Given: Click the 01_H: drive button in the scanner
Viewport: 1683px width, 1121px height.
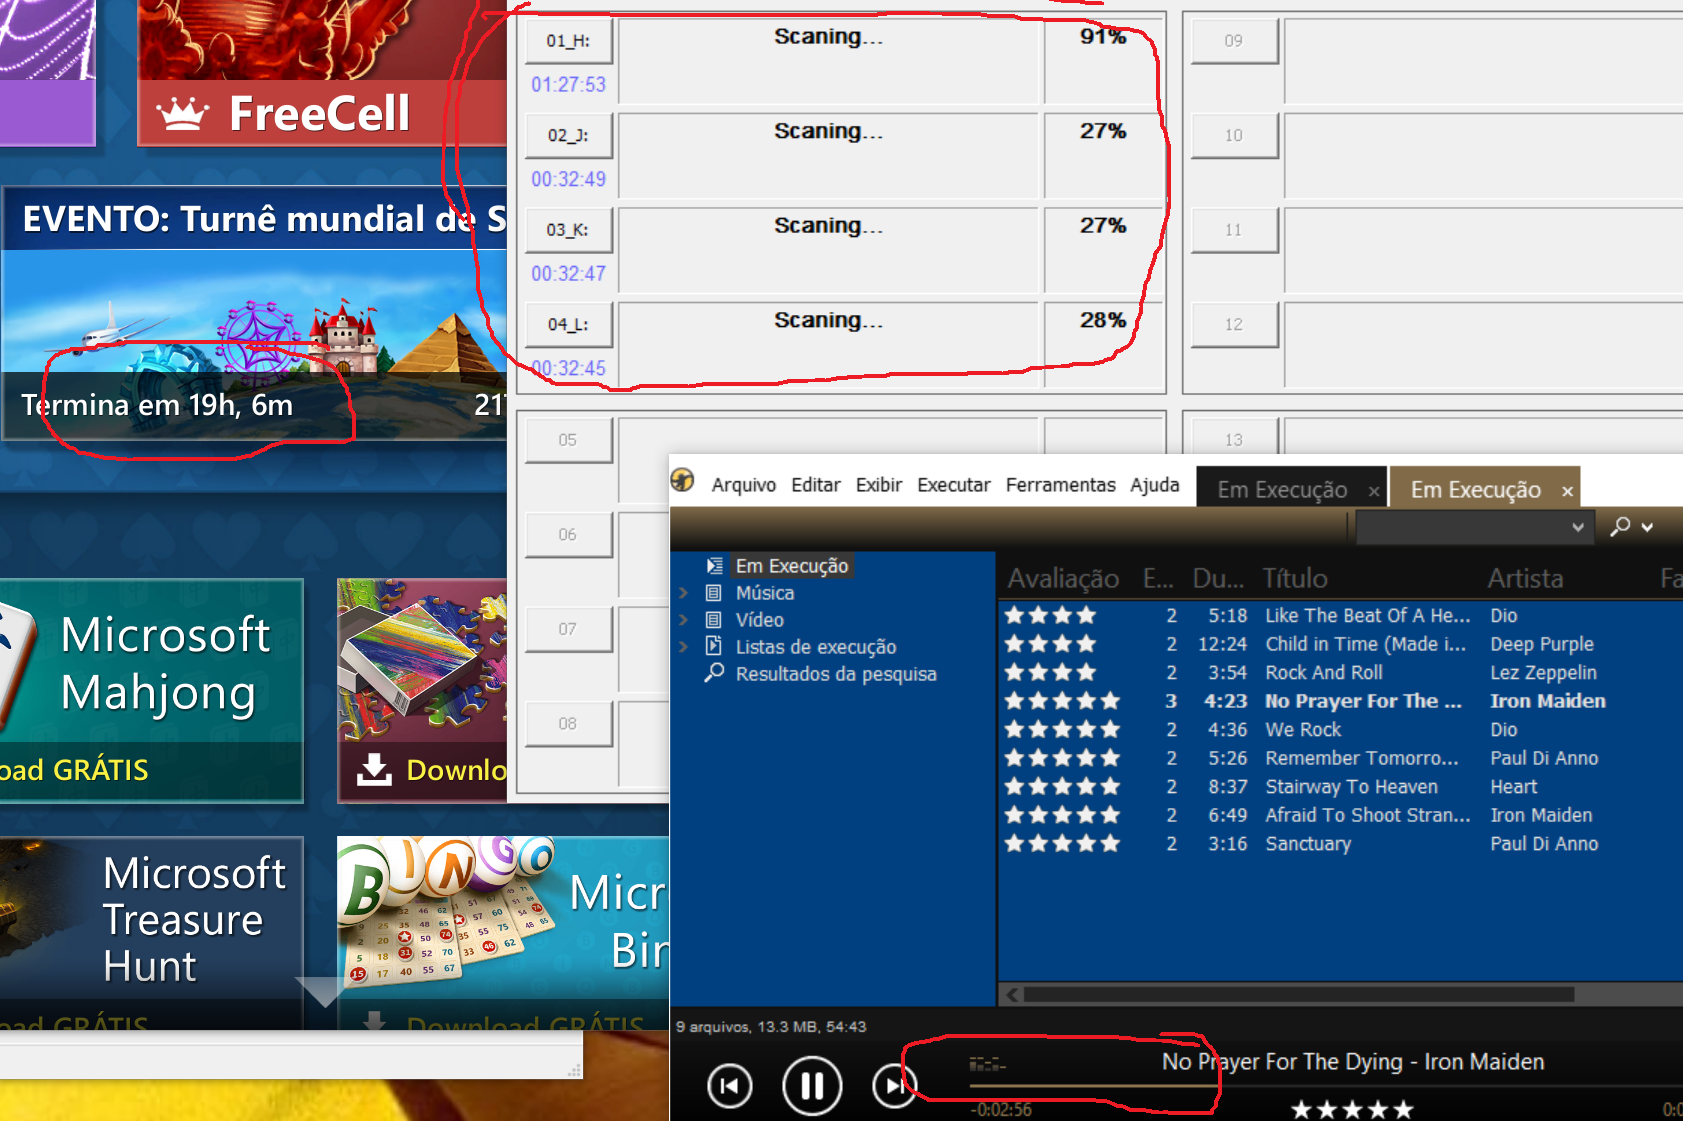Looking at the screenshot, I should coord(568,41).
